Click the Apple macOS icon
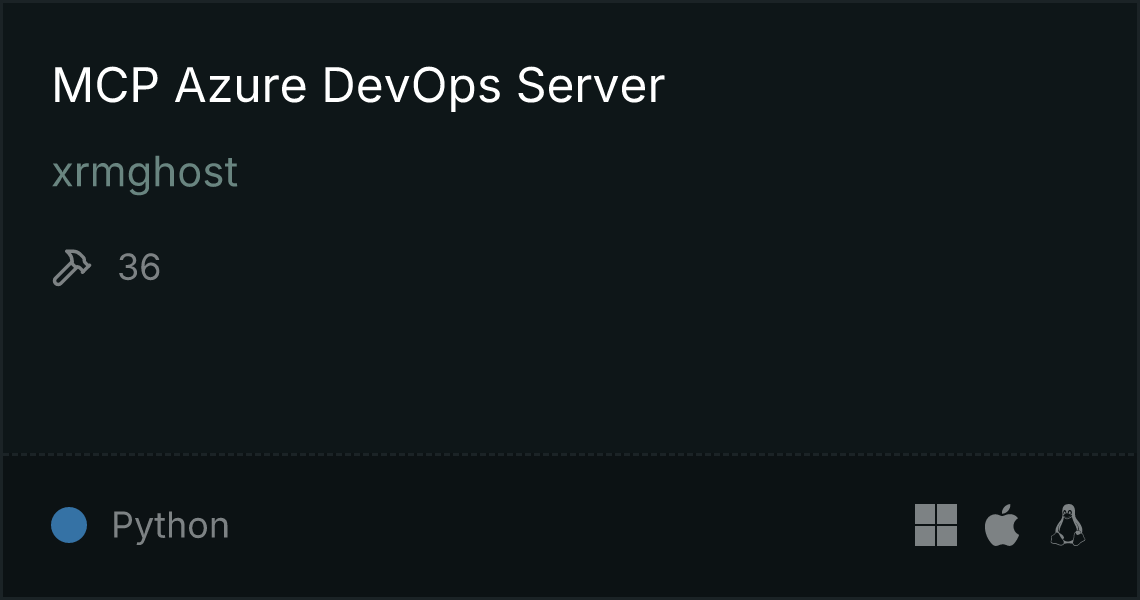 pyautogui.click(x=1002, y=525)
